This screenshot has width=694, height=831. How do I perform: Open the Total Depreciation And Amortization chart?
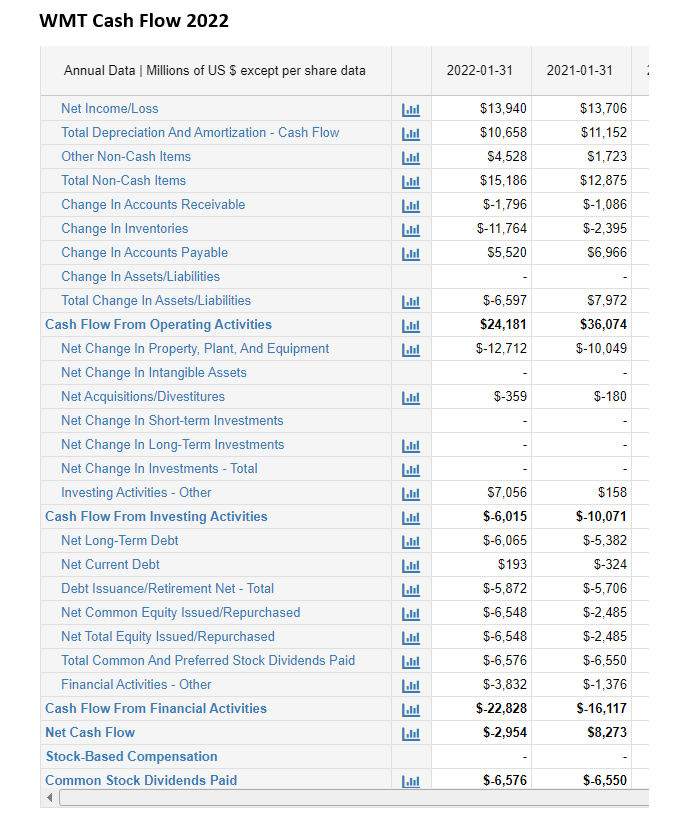coord(411,133)
